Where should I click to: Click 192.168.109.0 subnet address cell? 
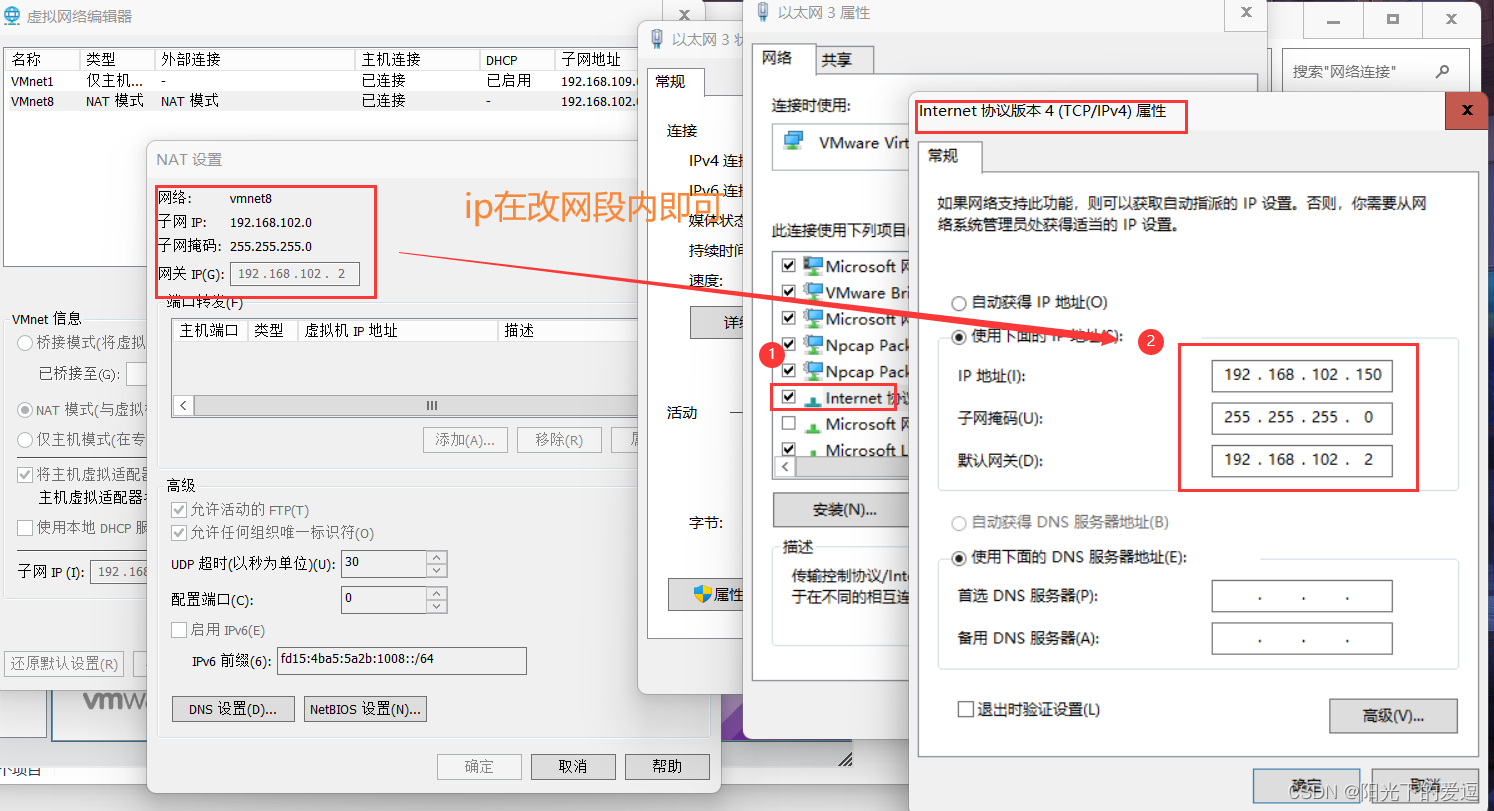click(x=600, y=81)
